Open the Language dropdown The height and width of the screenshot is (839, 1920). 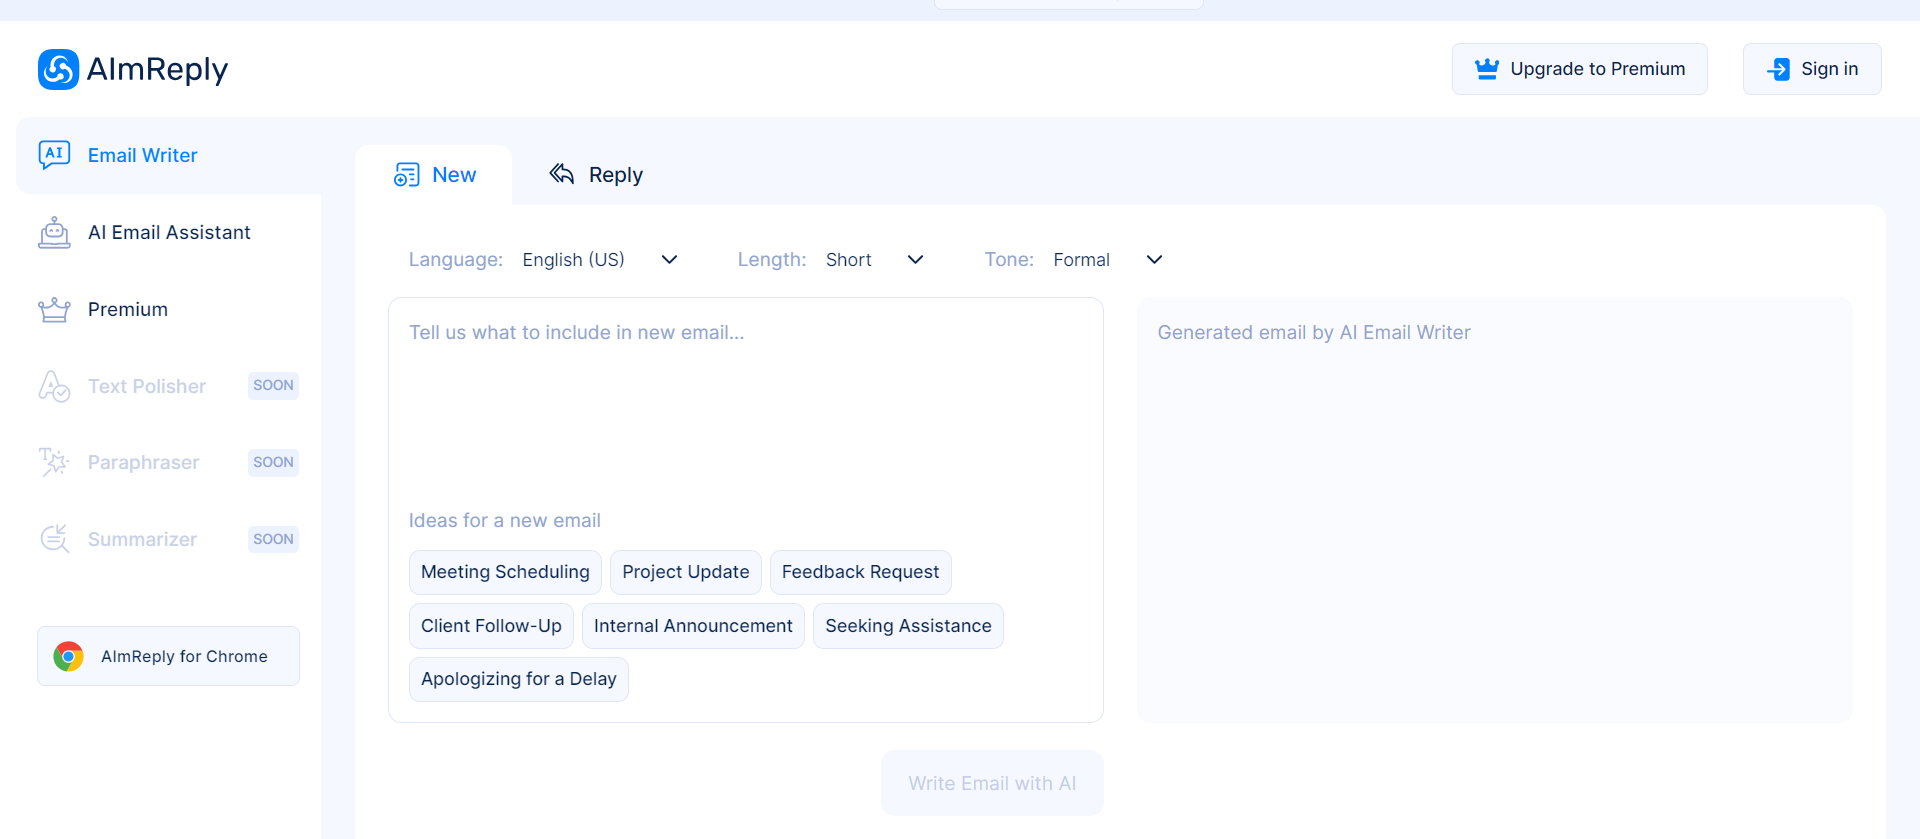(x=600, y=260)
